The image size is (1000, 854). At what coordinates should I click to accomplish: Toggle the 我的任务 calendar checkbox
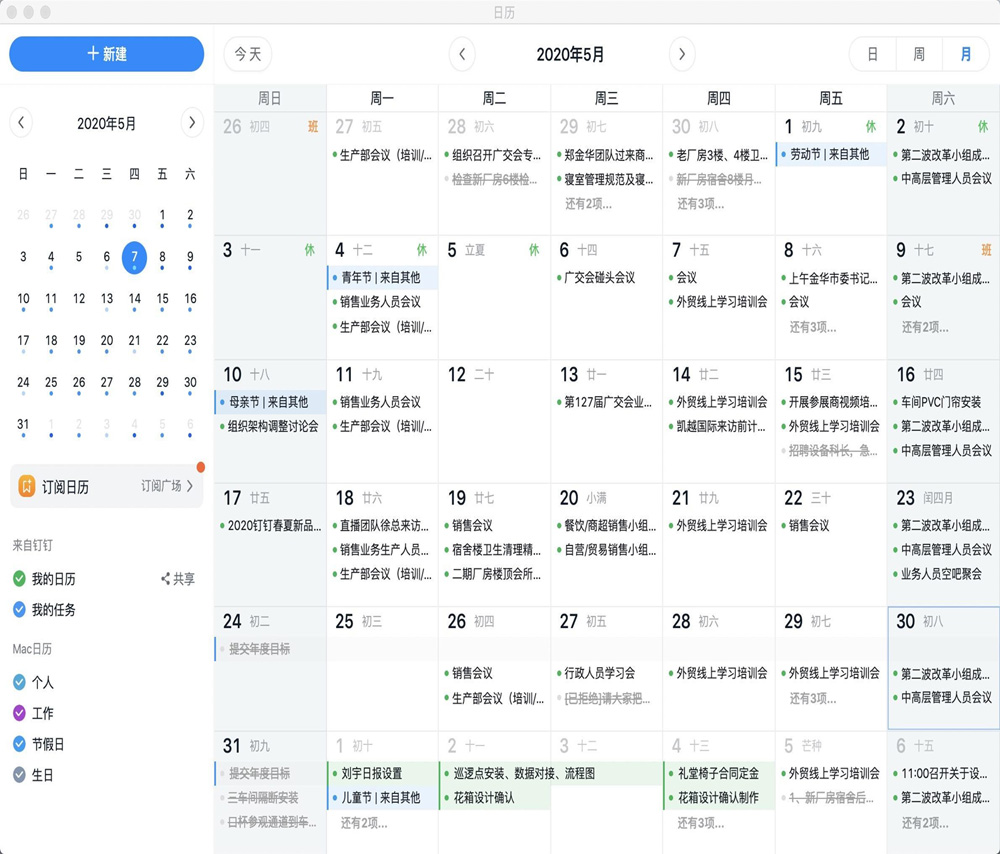click(x=19, y=609)
